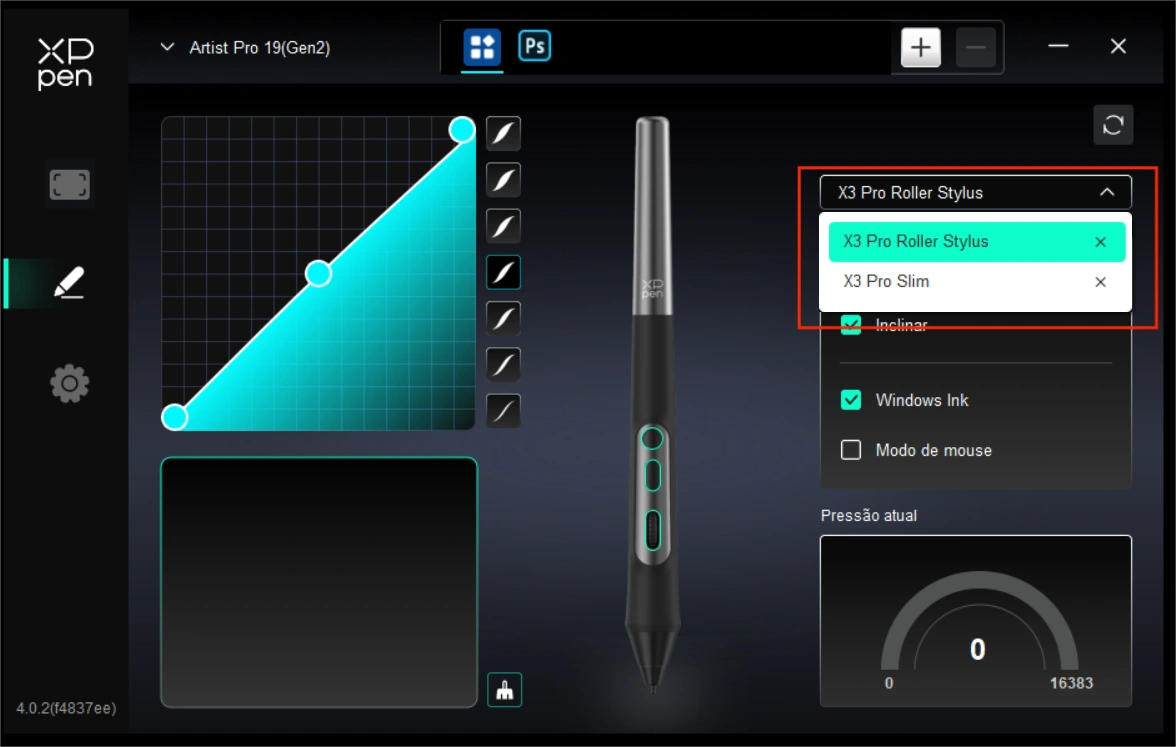Clear the pressure test area with broom

504,690
